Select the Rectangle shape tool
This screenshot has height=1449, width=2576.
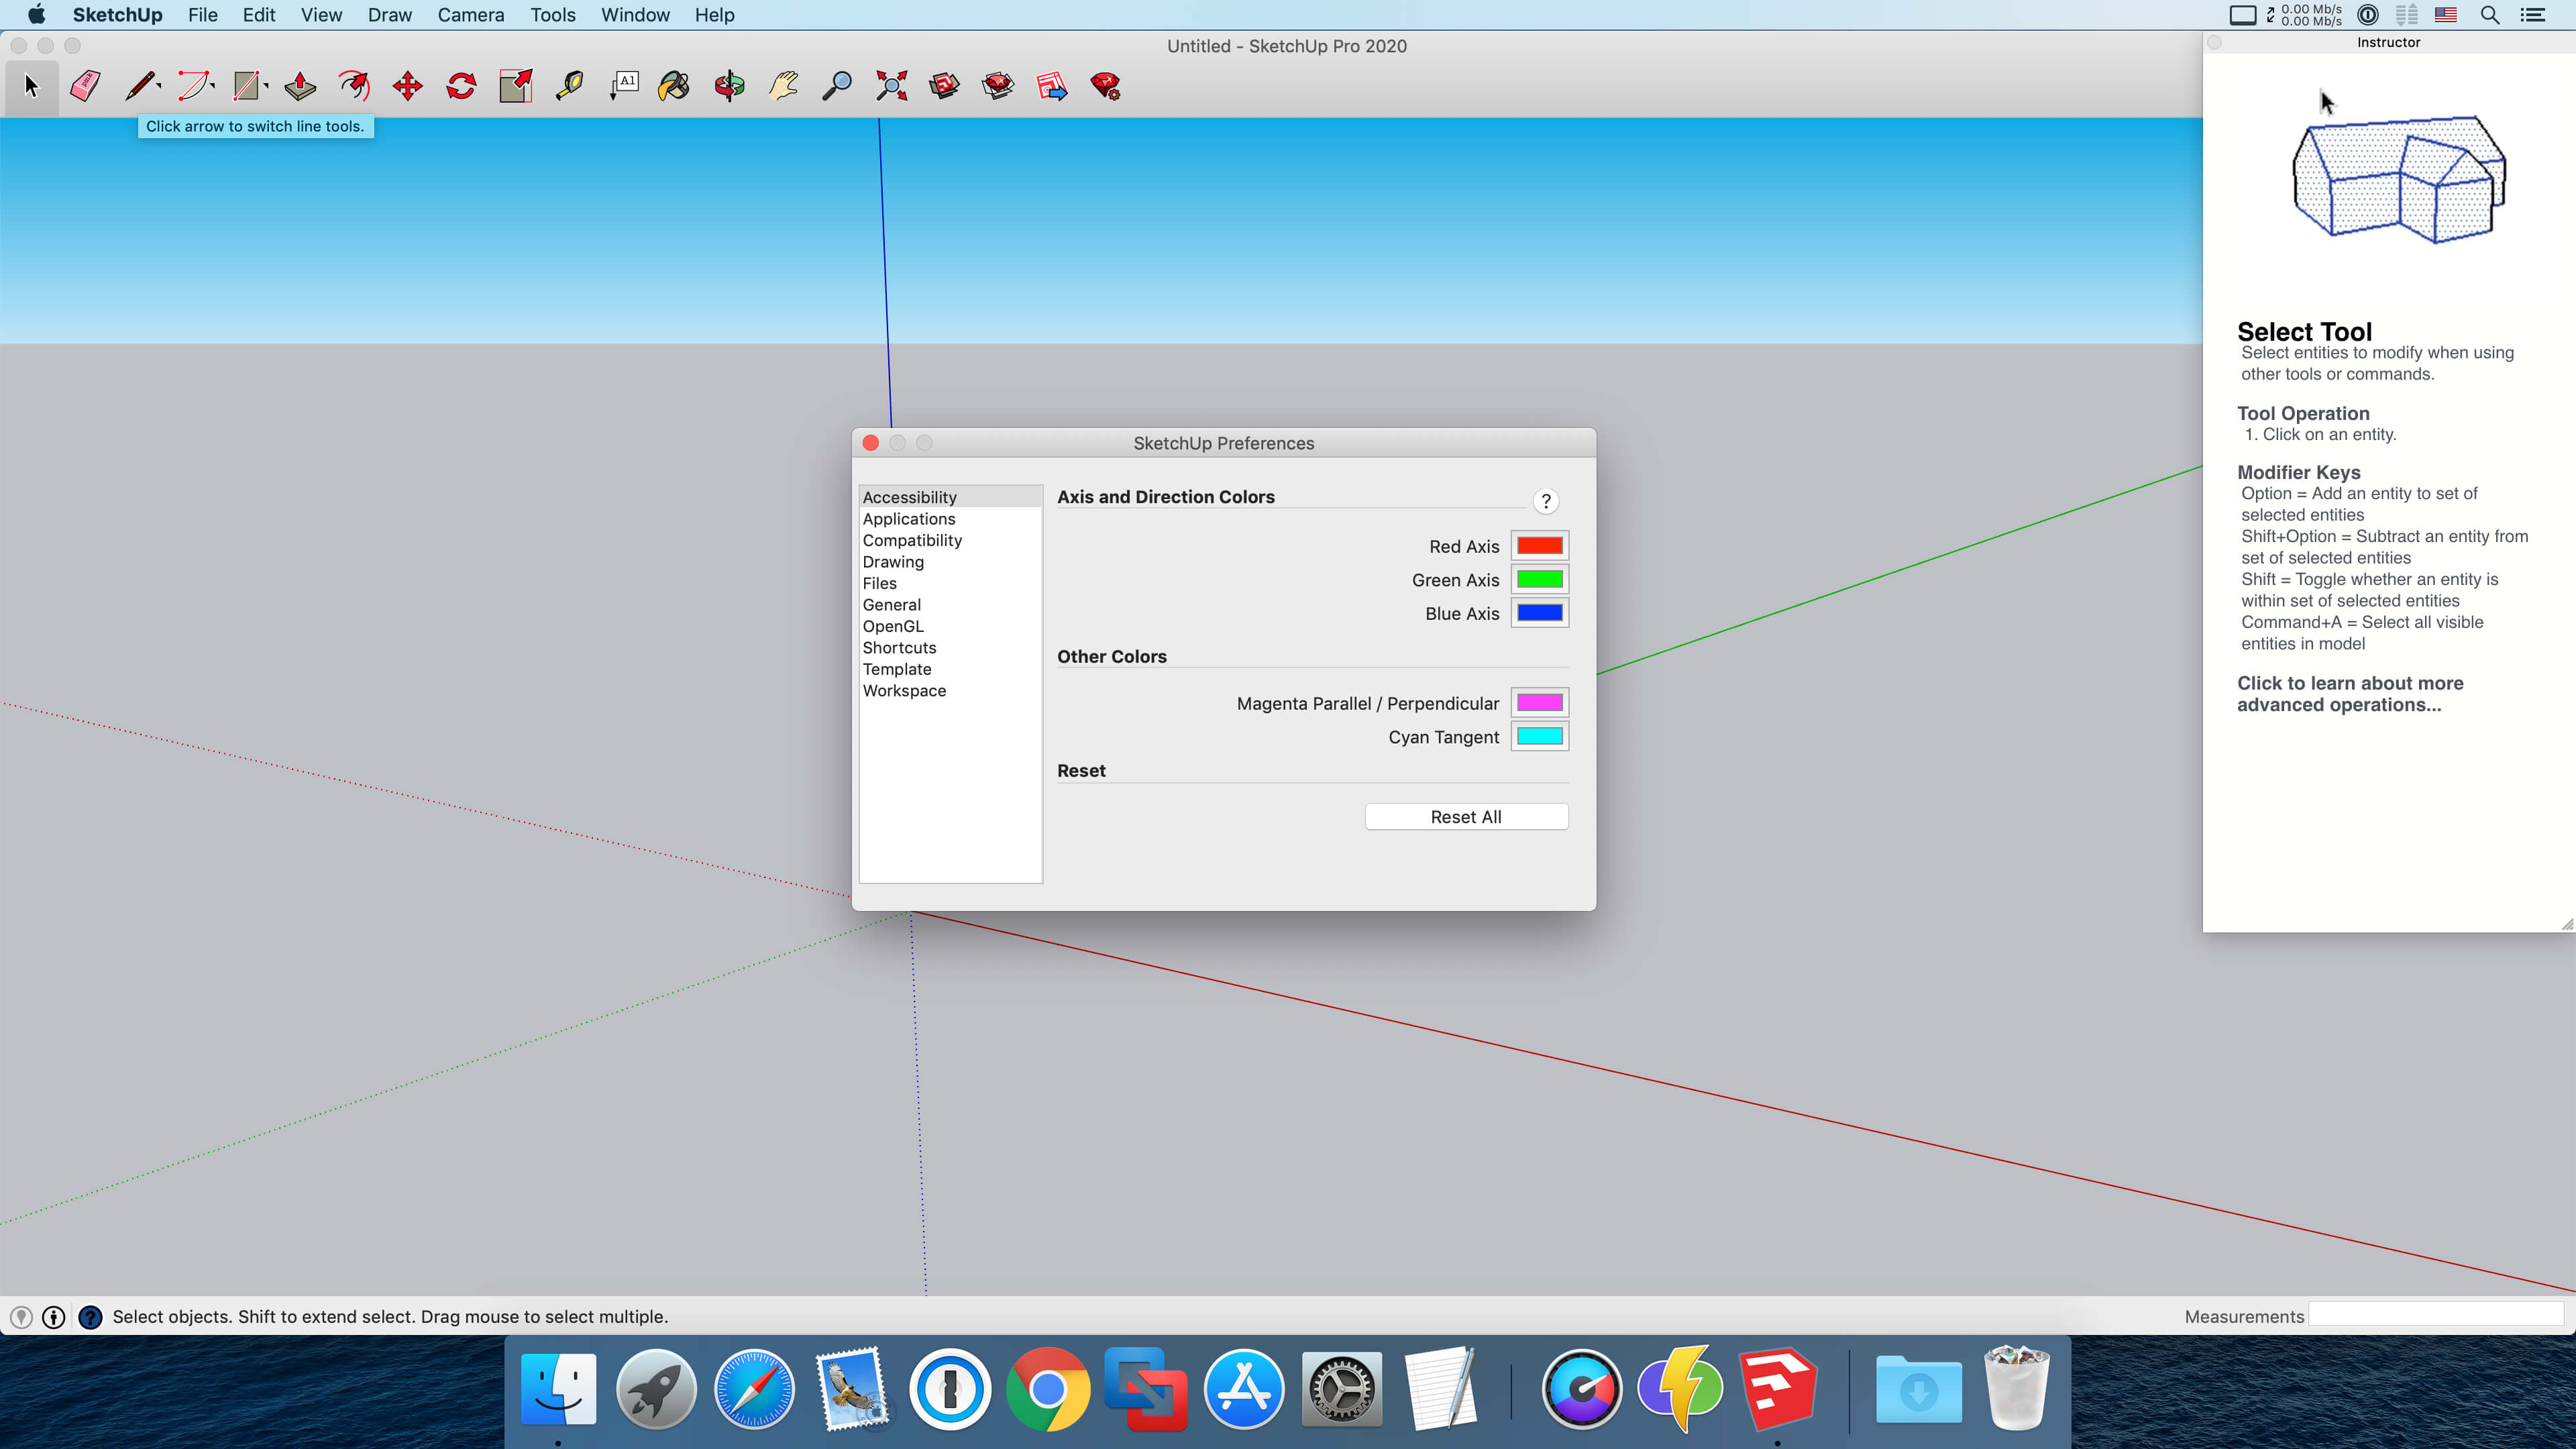(246, 86)
